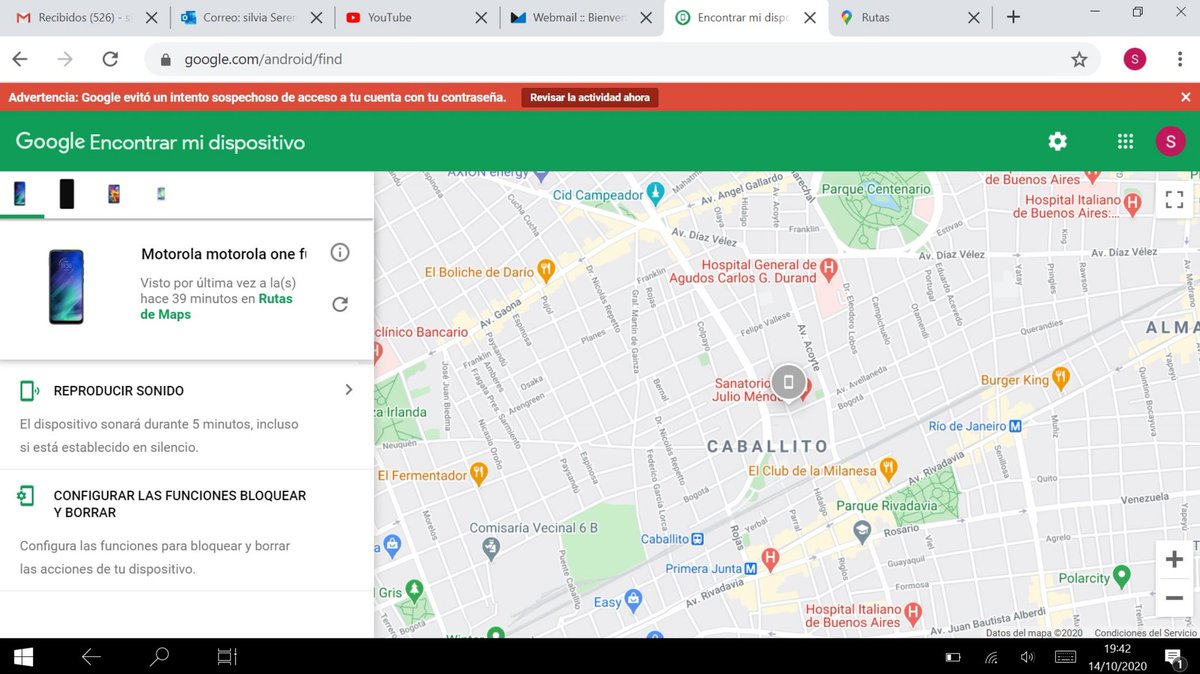Toggle map fullscreen view
Image resolution: width=1200 pixels, height=674 pixels.
1174,199
